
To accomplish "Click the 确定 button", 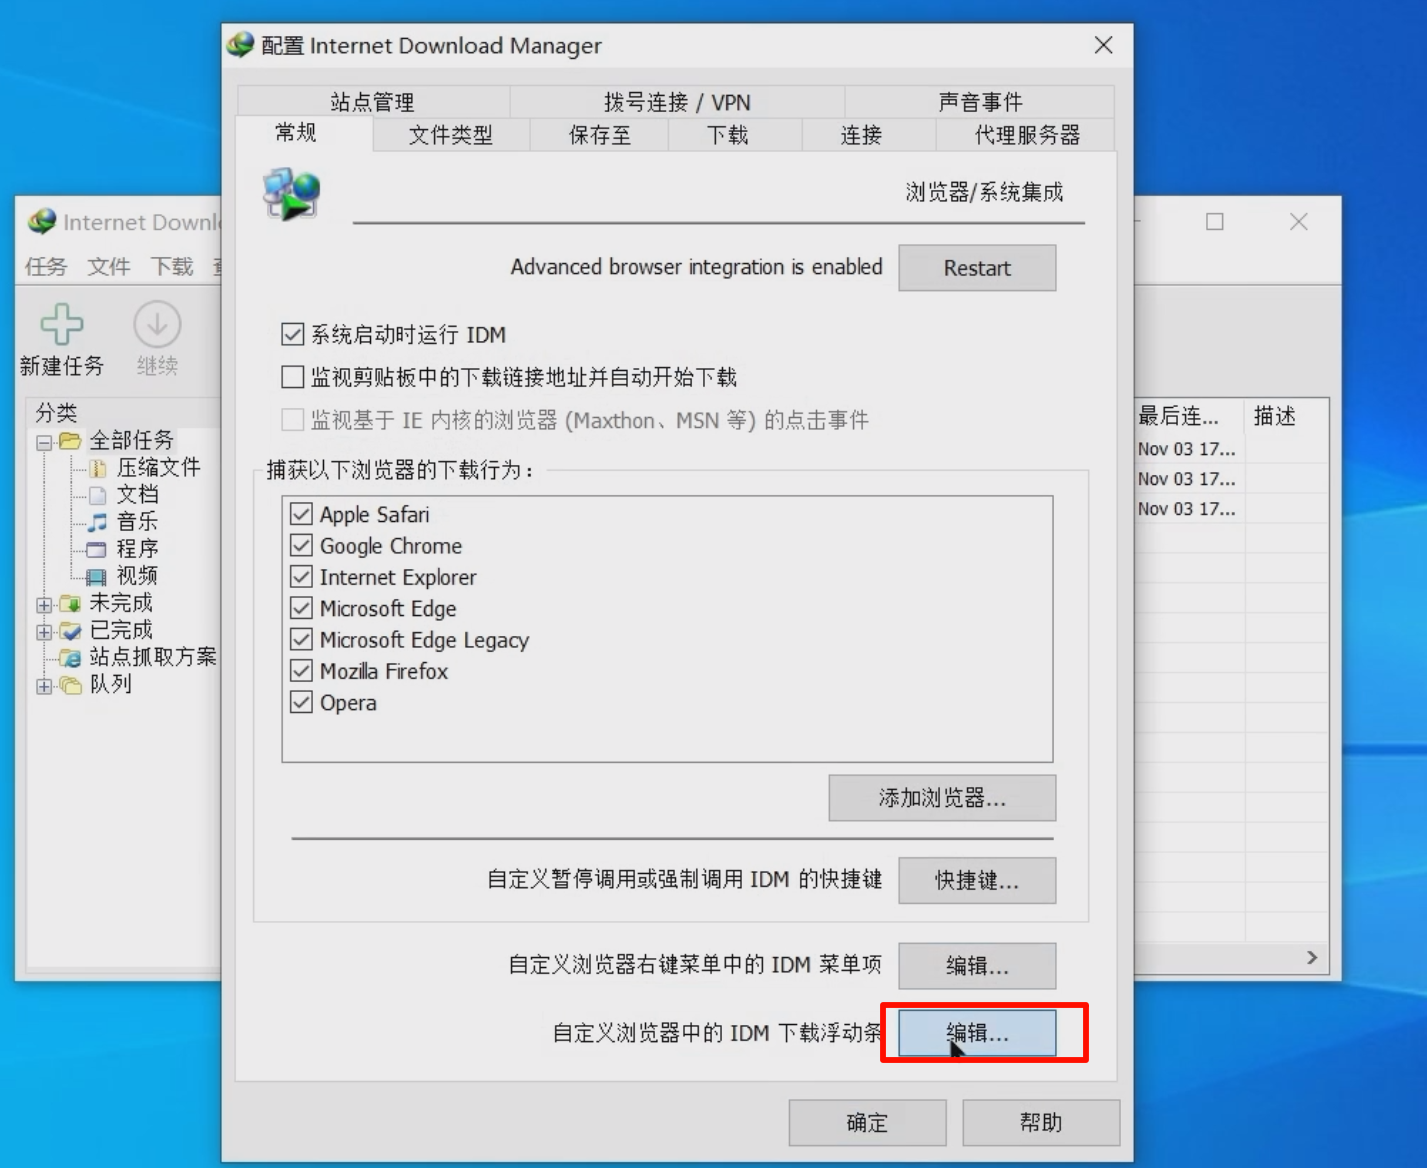I will point(867,1123).
